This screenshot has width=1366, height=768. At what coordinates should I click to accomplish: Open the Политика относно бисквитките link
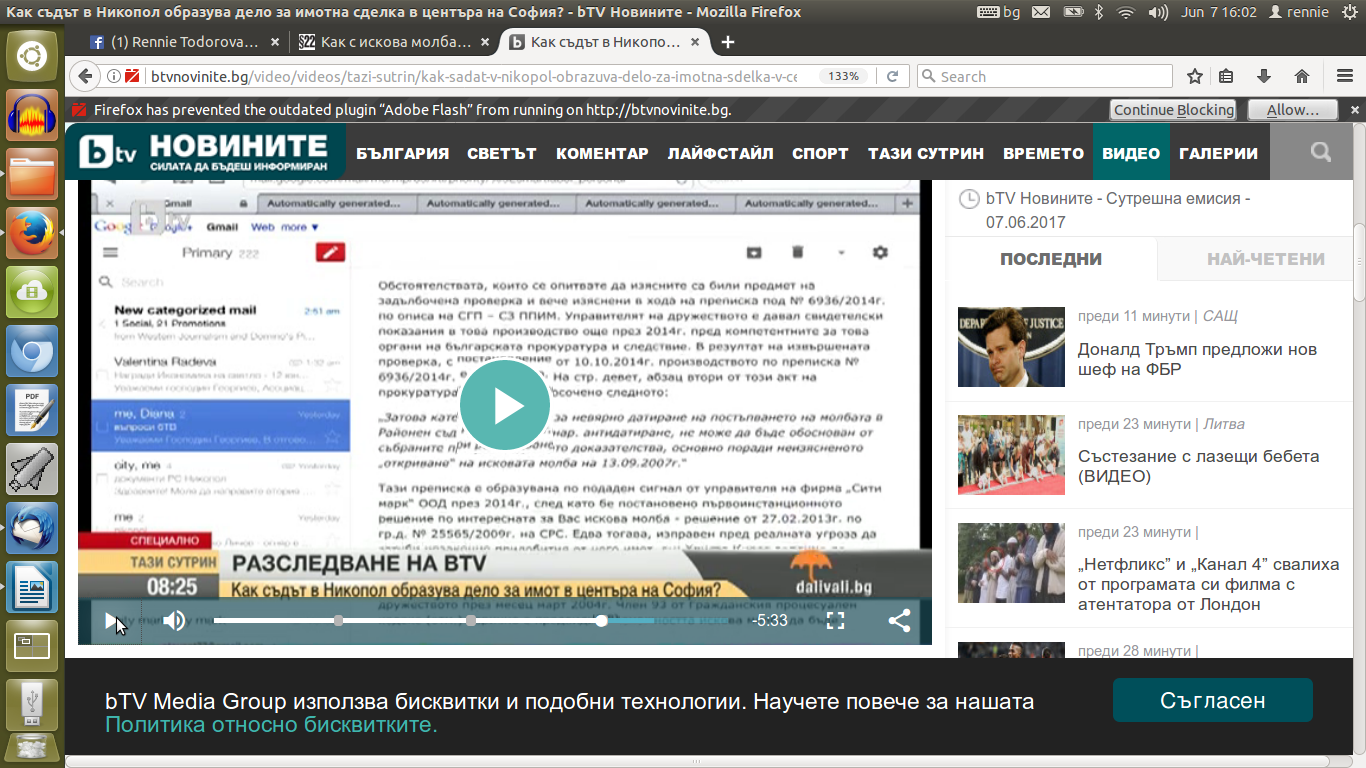pyautogui.click(x=272, y=725)
